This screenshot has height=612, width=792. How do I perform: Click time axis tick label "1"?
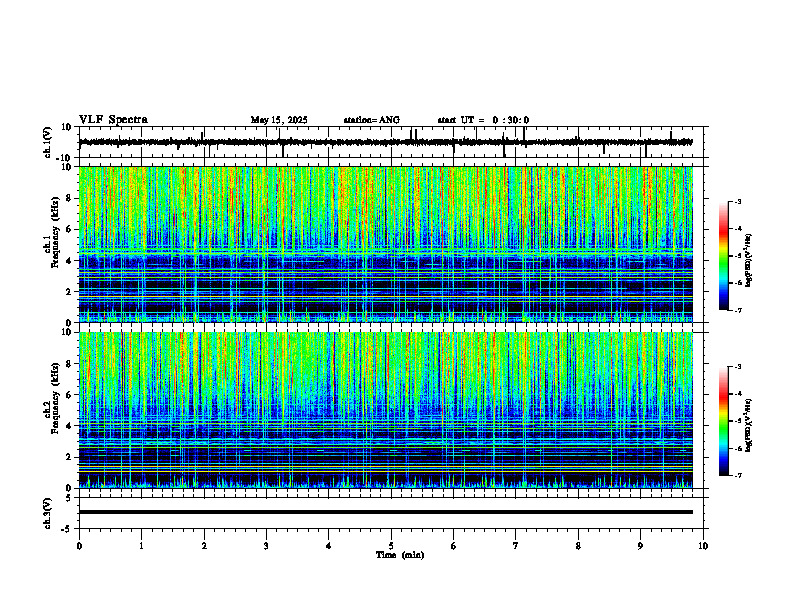(141, 546)
